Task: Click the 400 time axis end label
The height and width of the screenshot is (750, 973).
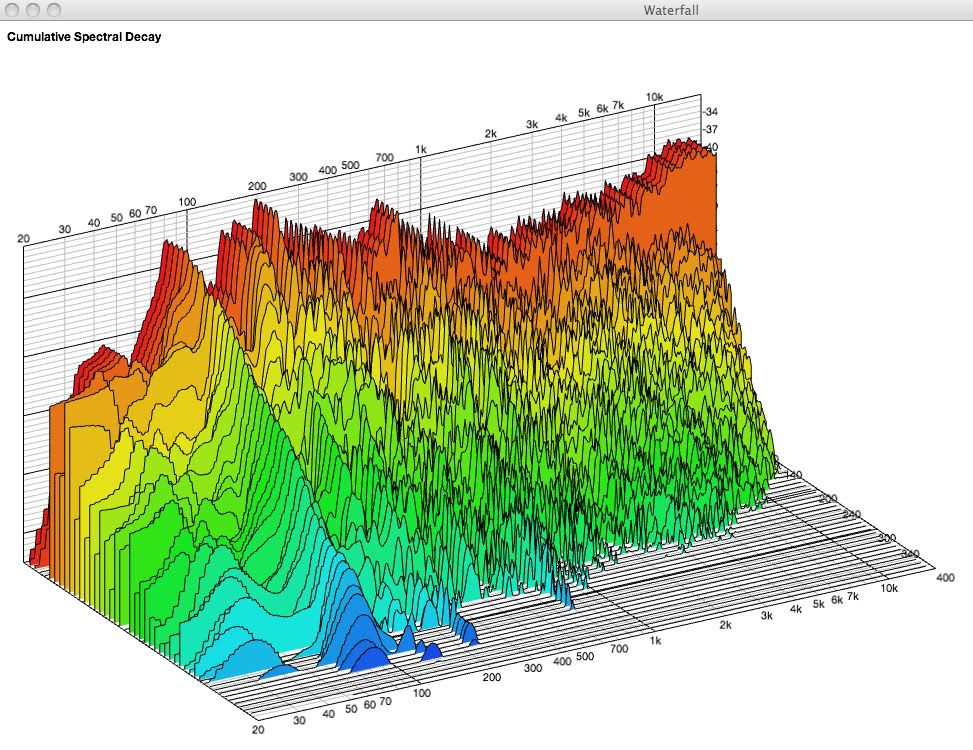Action: [946, 577]
